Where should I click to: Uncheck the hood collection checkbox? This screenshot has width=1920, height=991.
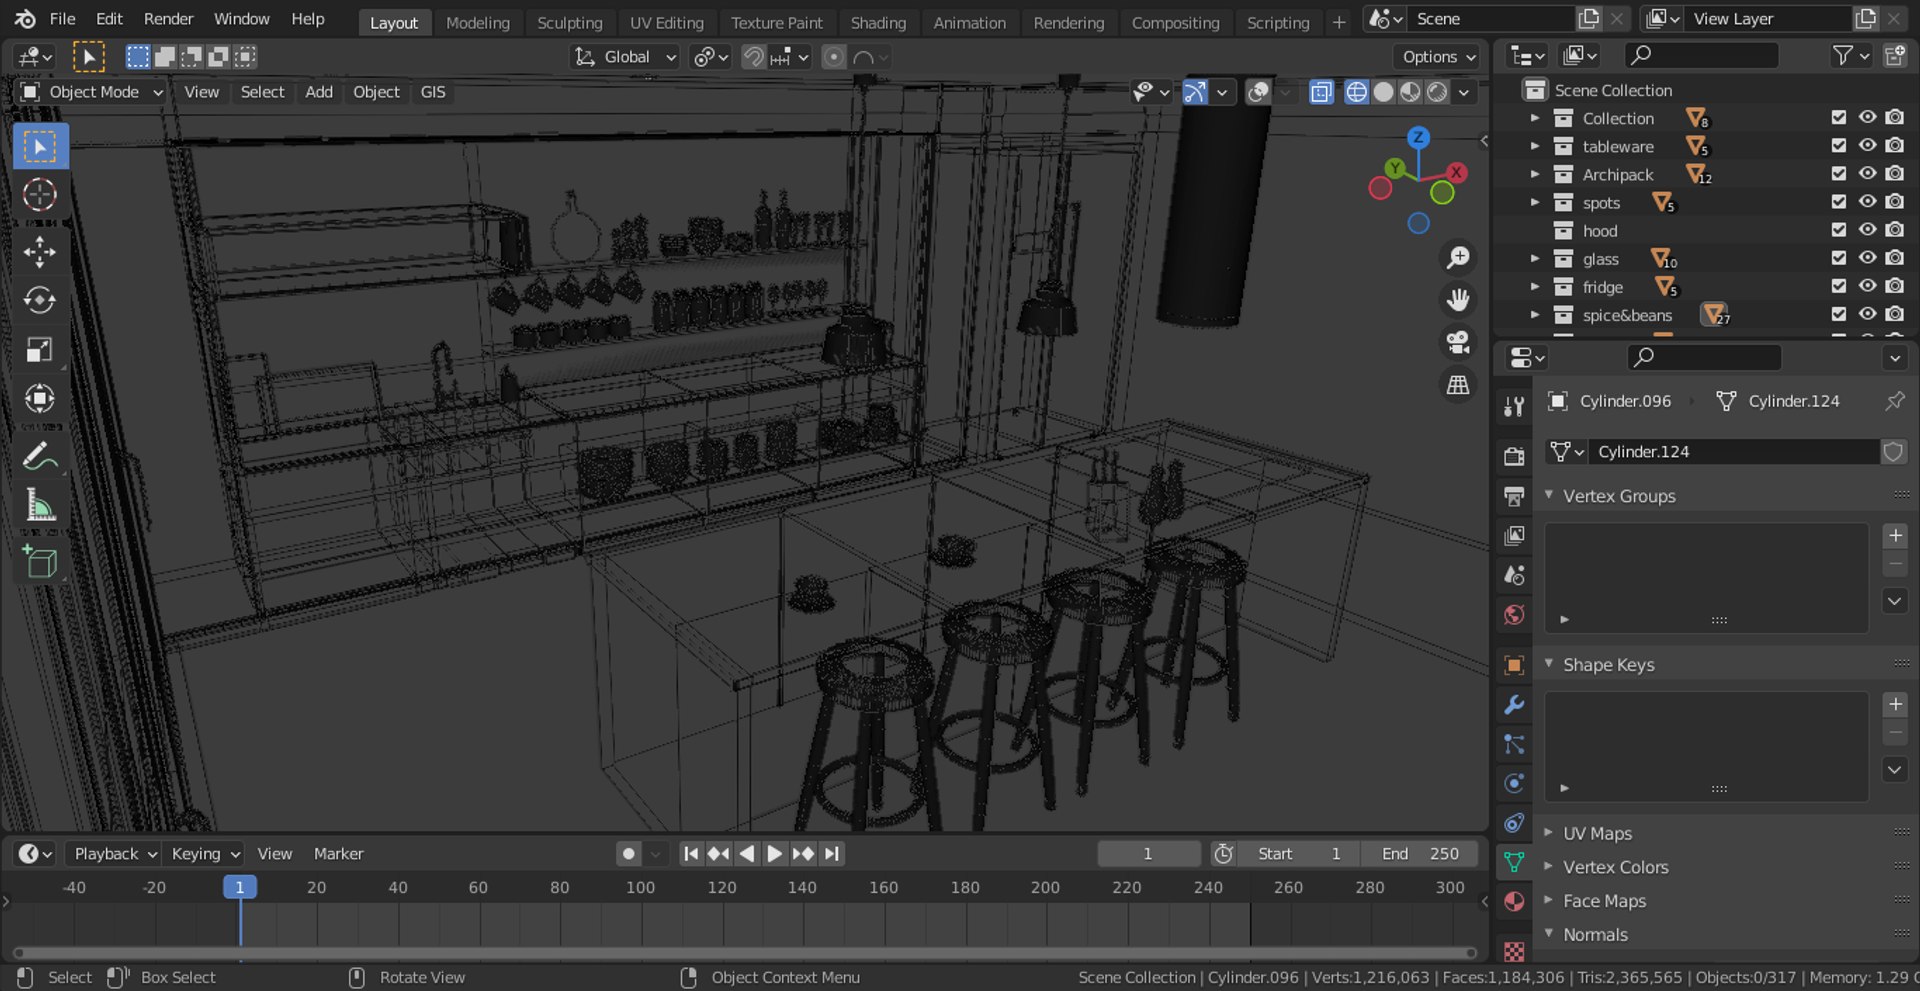[1838, 230]
